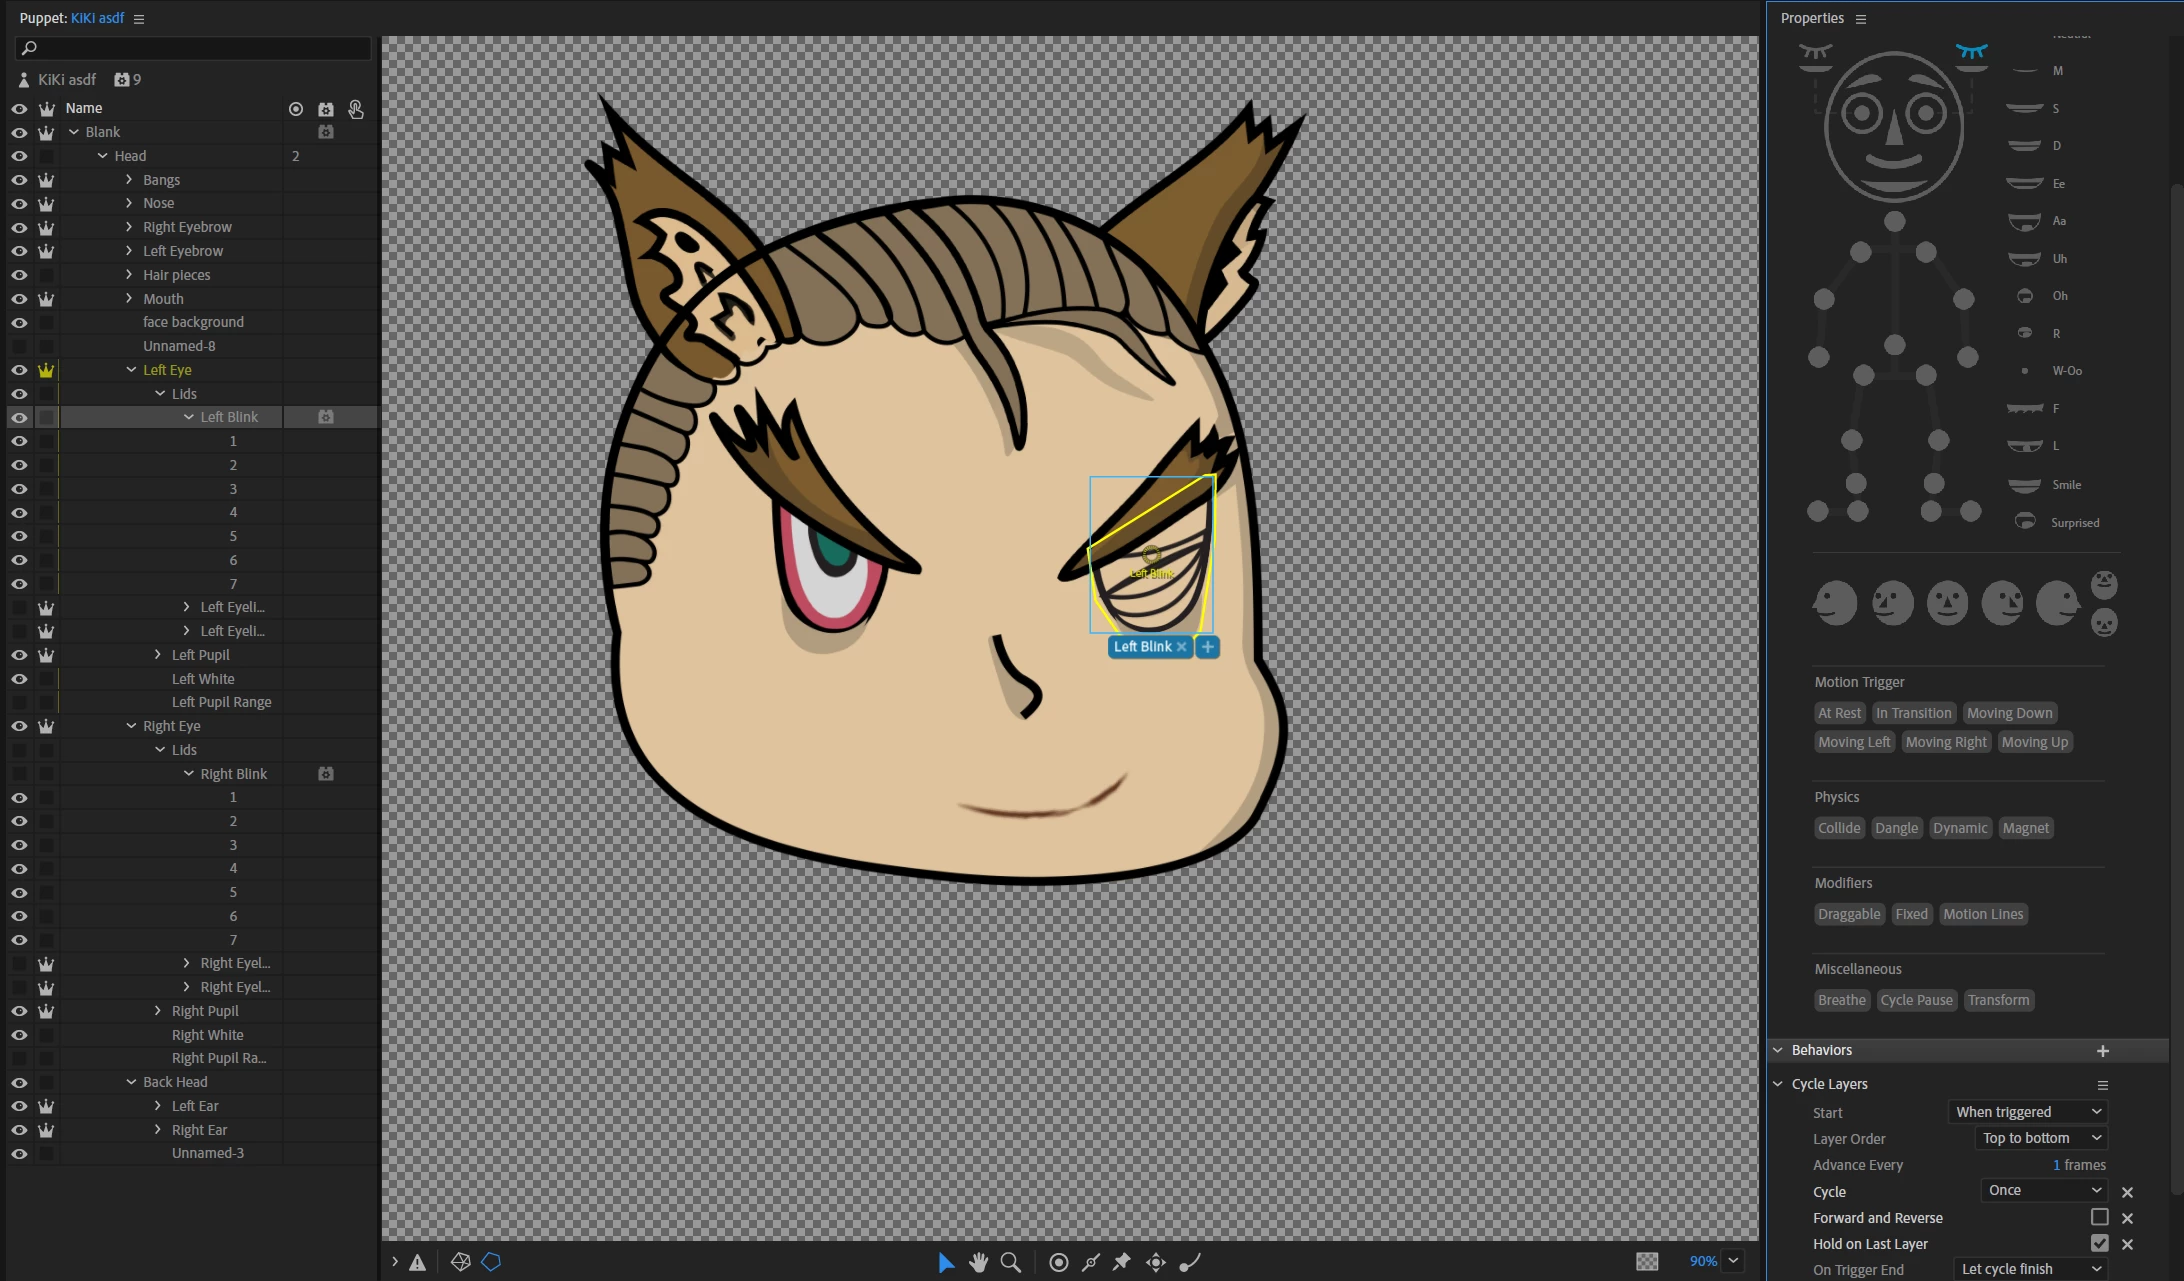Click the plus button next to Left Blink tag
The width and height of the screenshot is (2184, 1281).
click(x=1208, y=647)
